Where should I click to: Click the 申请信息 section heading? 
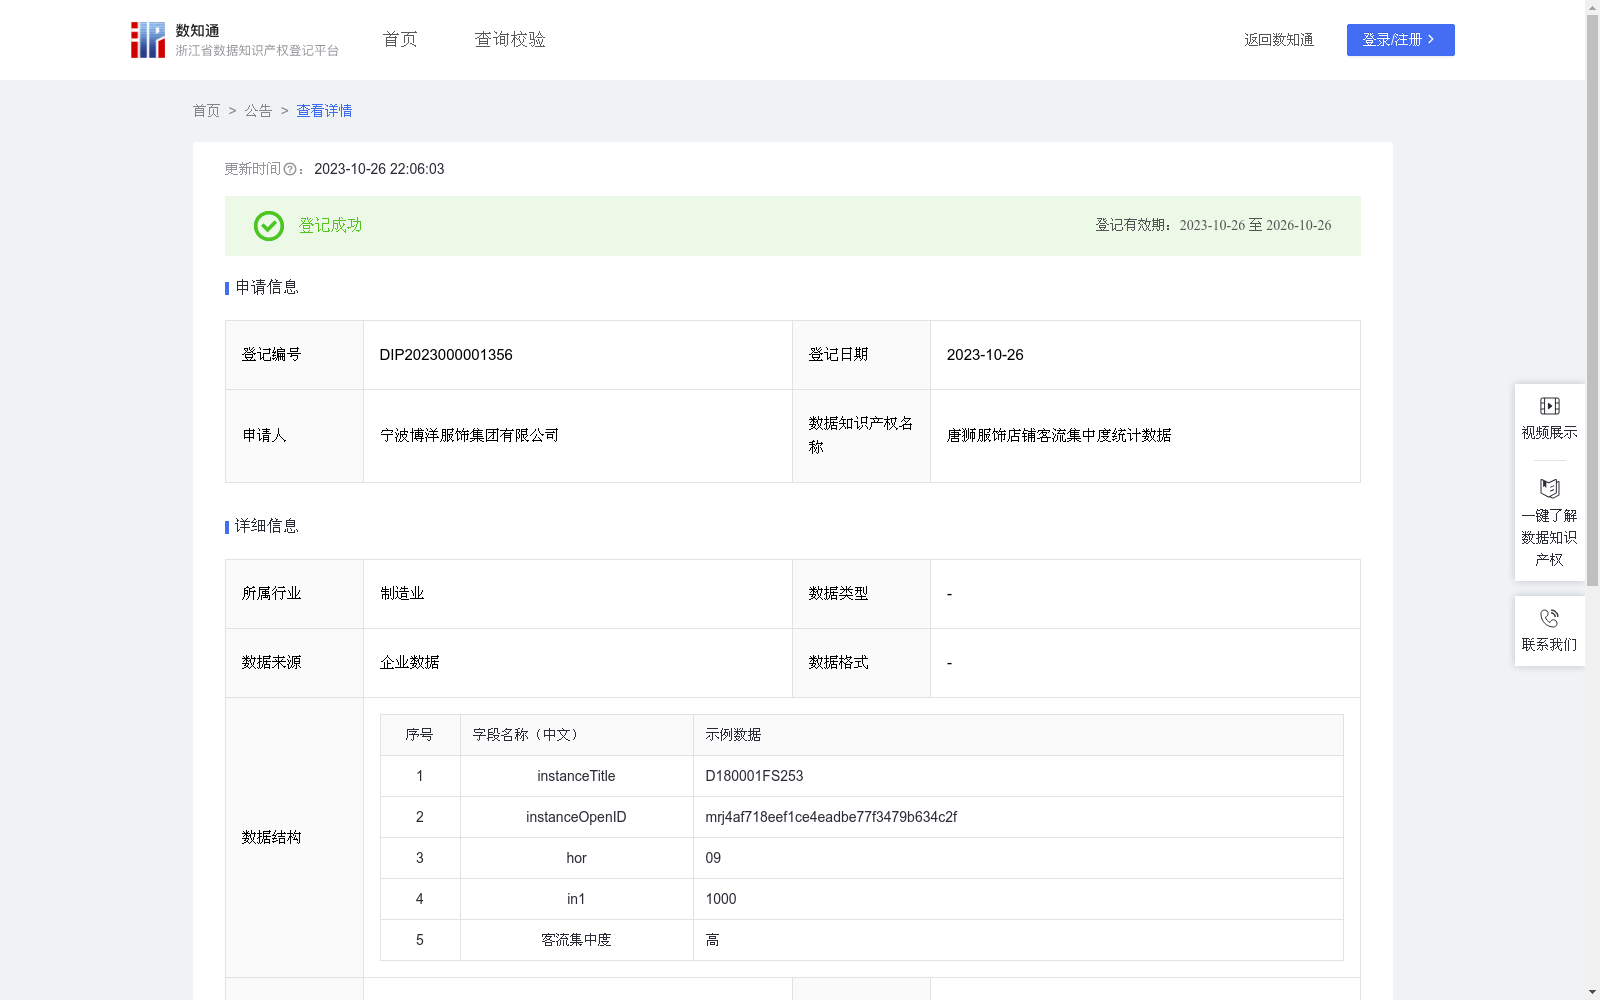tap(266, 287)
